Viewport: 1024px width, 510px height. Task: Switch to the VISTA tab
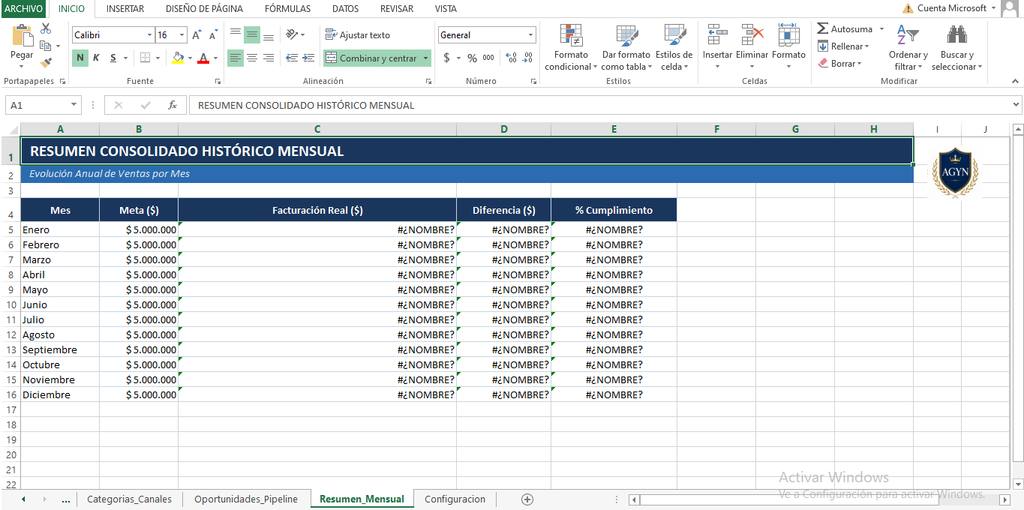[x=445, y=8]
